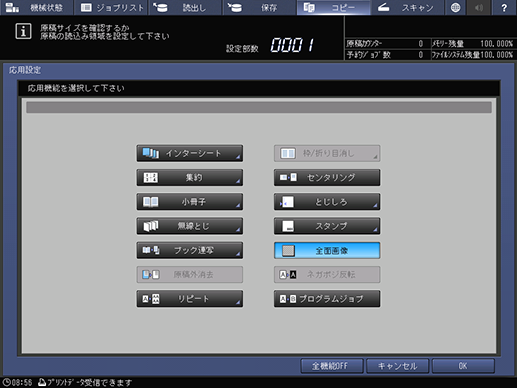The image size is (517, 388).
Task: Click the 原稿カウンター counter value
Action: (421, 44)
